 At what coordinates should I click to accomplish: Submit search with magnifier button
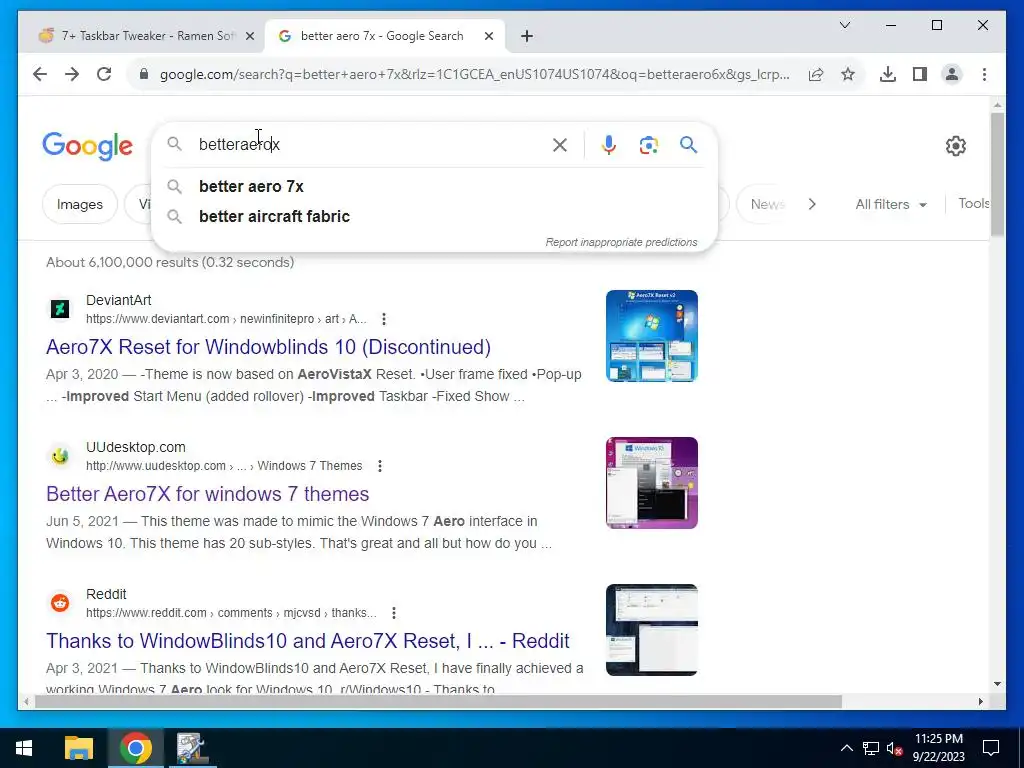(x=688, y=145)
